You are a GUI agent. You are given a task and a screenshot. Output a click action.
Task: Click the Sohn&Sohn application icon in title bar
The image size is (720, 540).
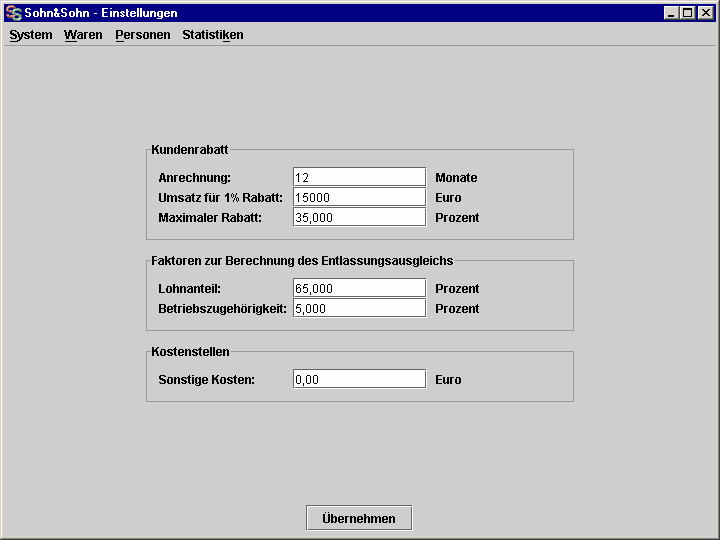pyautogui.click(x=14, y=13)
